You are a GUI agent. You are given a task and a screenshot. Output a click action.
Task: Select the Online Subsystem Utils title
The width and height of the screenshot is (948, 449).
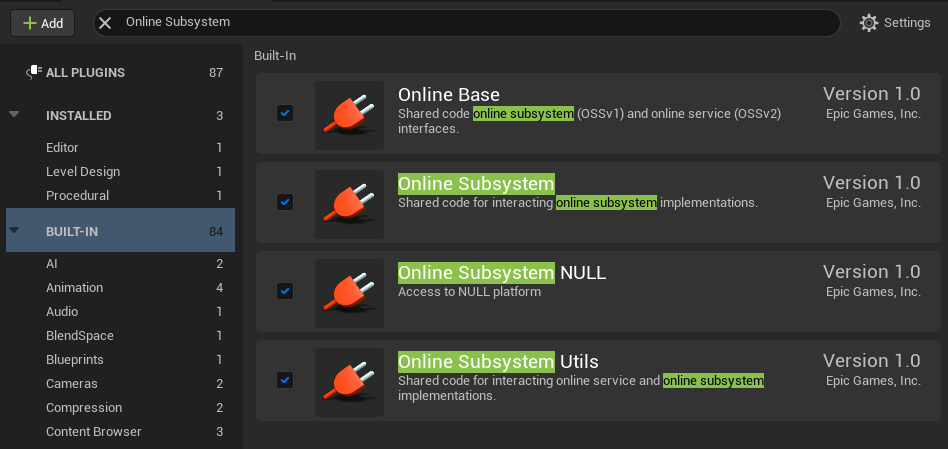(x=498, y=361)
